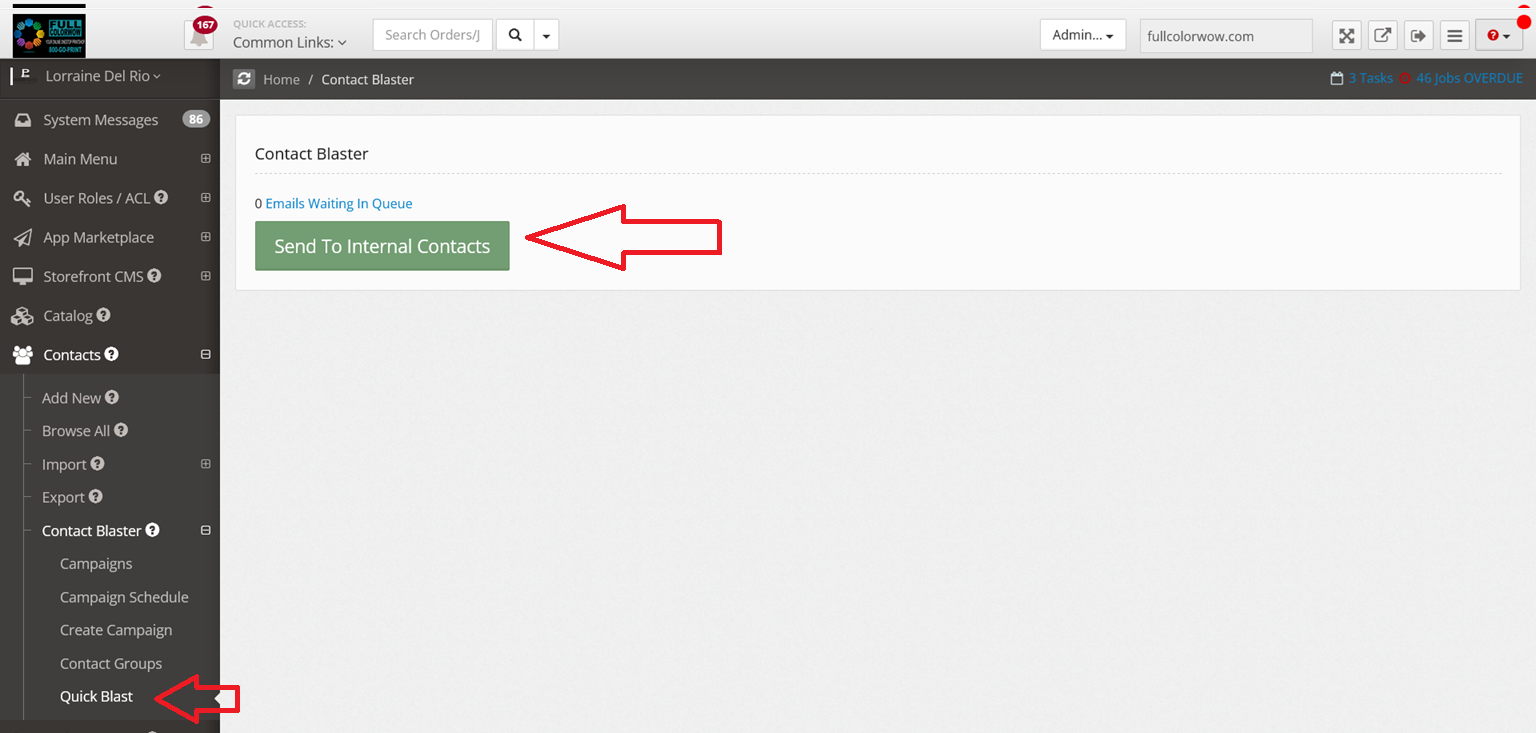
Task: Click Send To Internal Contacts button
Action: (382, 246)
